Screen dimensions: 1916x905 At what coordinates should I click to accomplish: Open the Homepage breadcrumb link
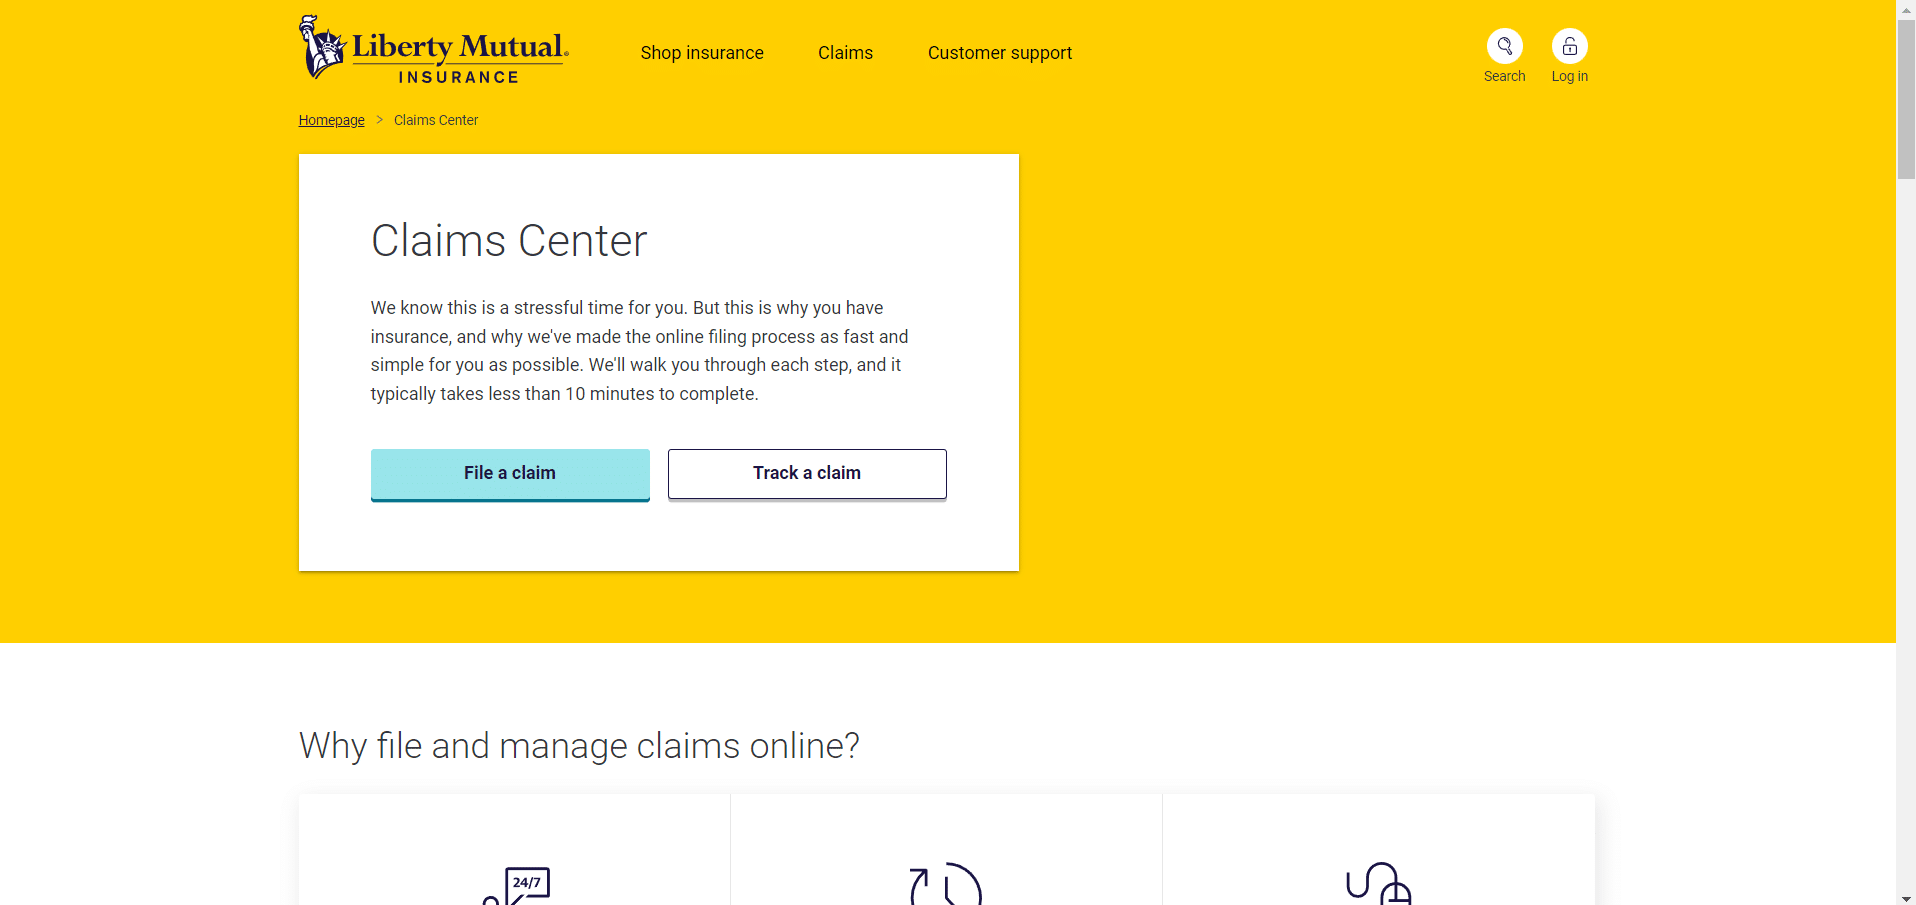[331, 119]
